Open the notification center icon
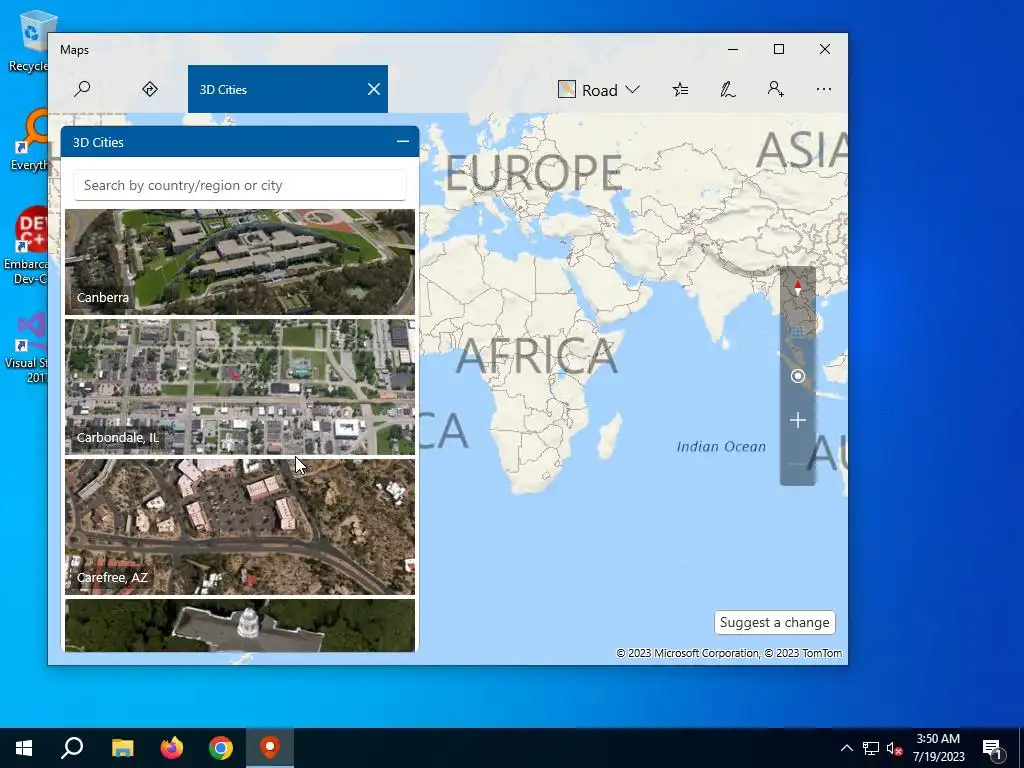The width and height of the screenshot is (1024, 768). (x=993, y=748)
